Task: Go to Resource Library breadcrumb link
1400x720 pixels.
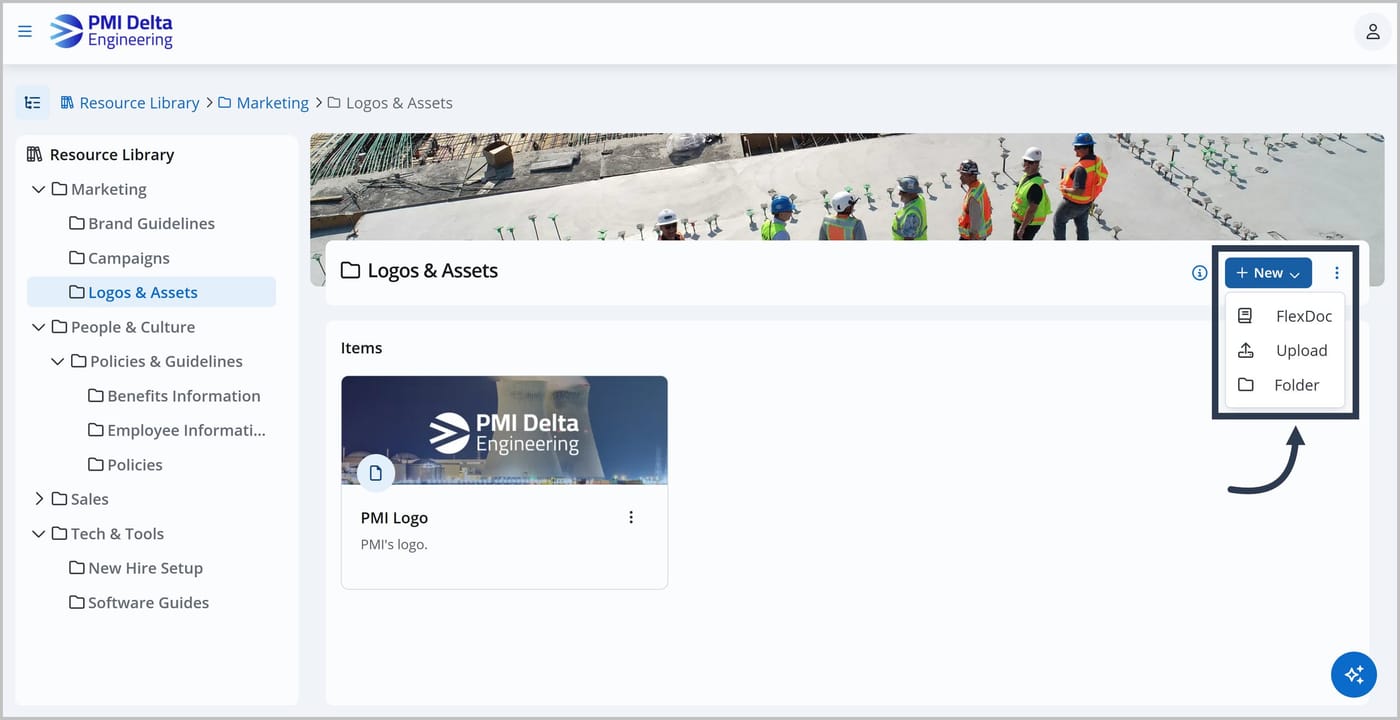Action: [139, 103]
